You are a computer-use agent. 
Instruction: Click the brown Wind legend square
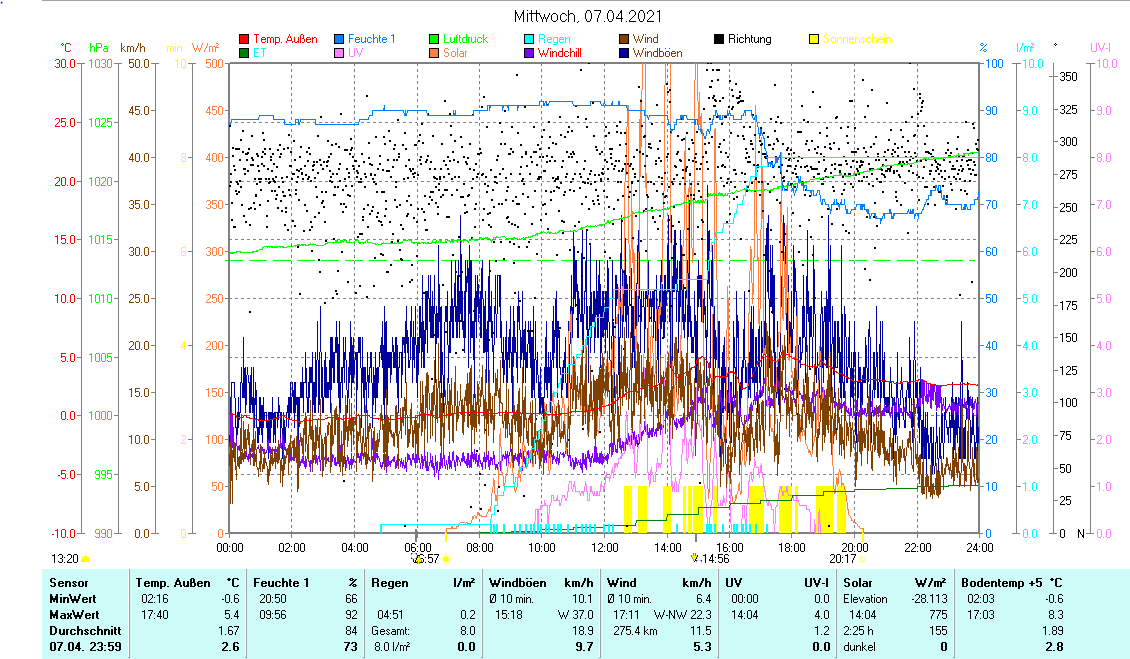(625, 39)
